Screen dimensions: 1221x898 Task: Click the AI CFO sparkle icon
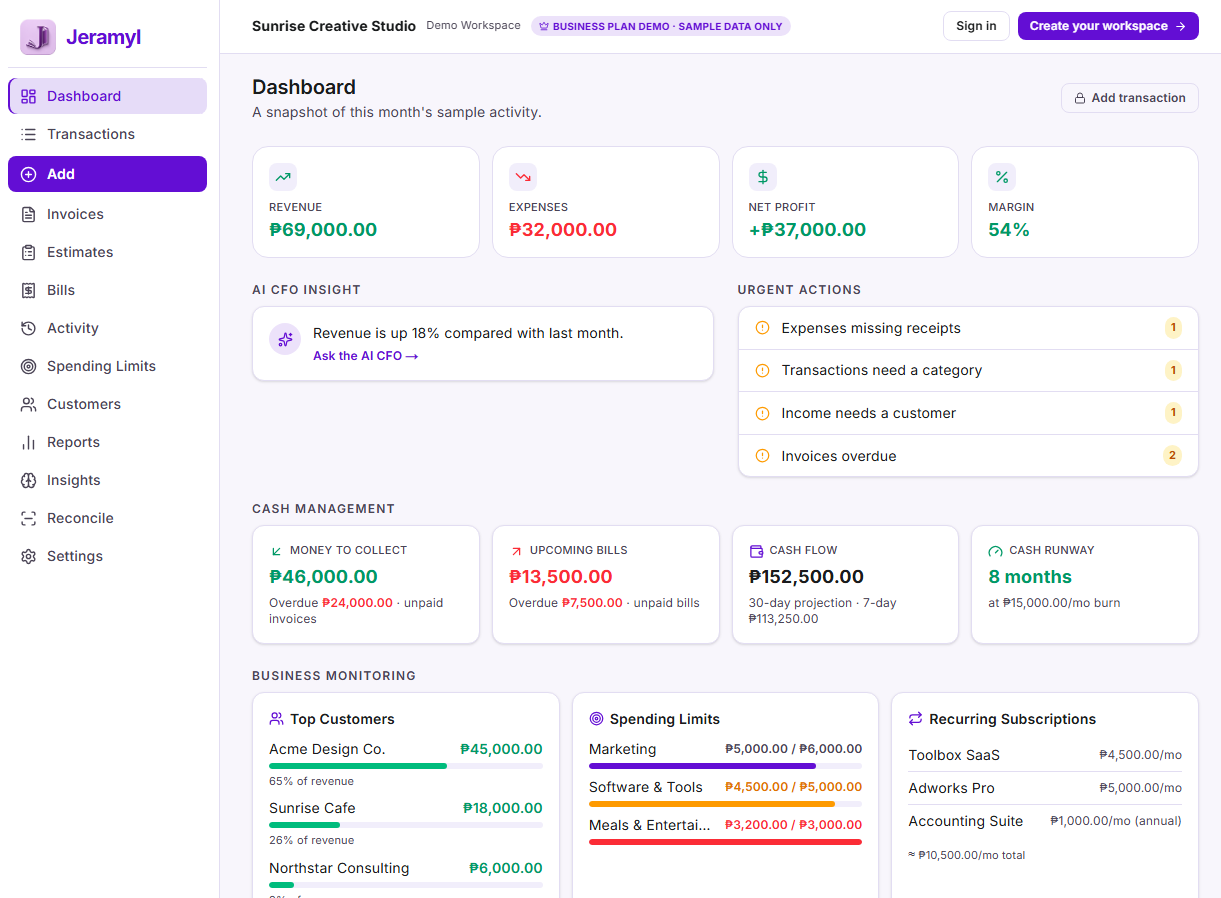[285, 339]
